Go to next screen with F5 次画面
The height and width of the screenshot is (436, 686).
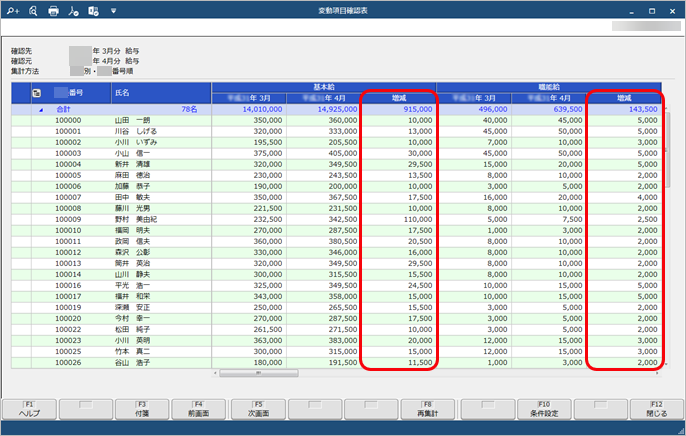(257, 409)
